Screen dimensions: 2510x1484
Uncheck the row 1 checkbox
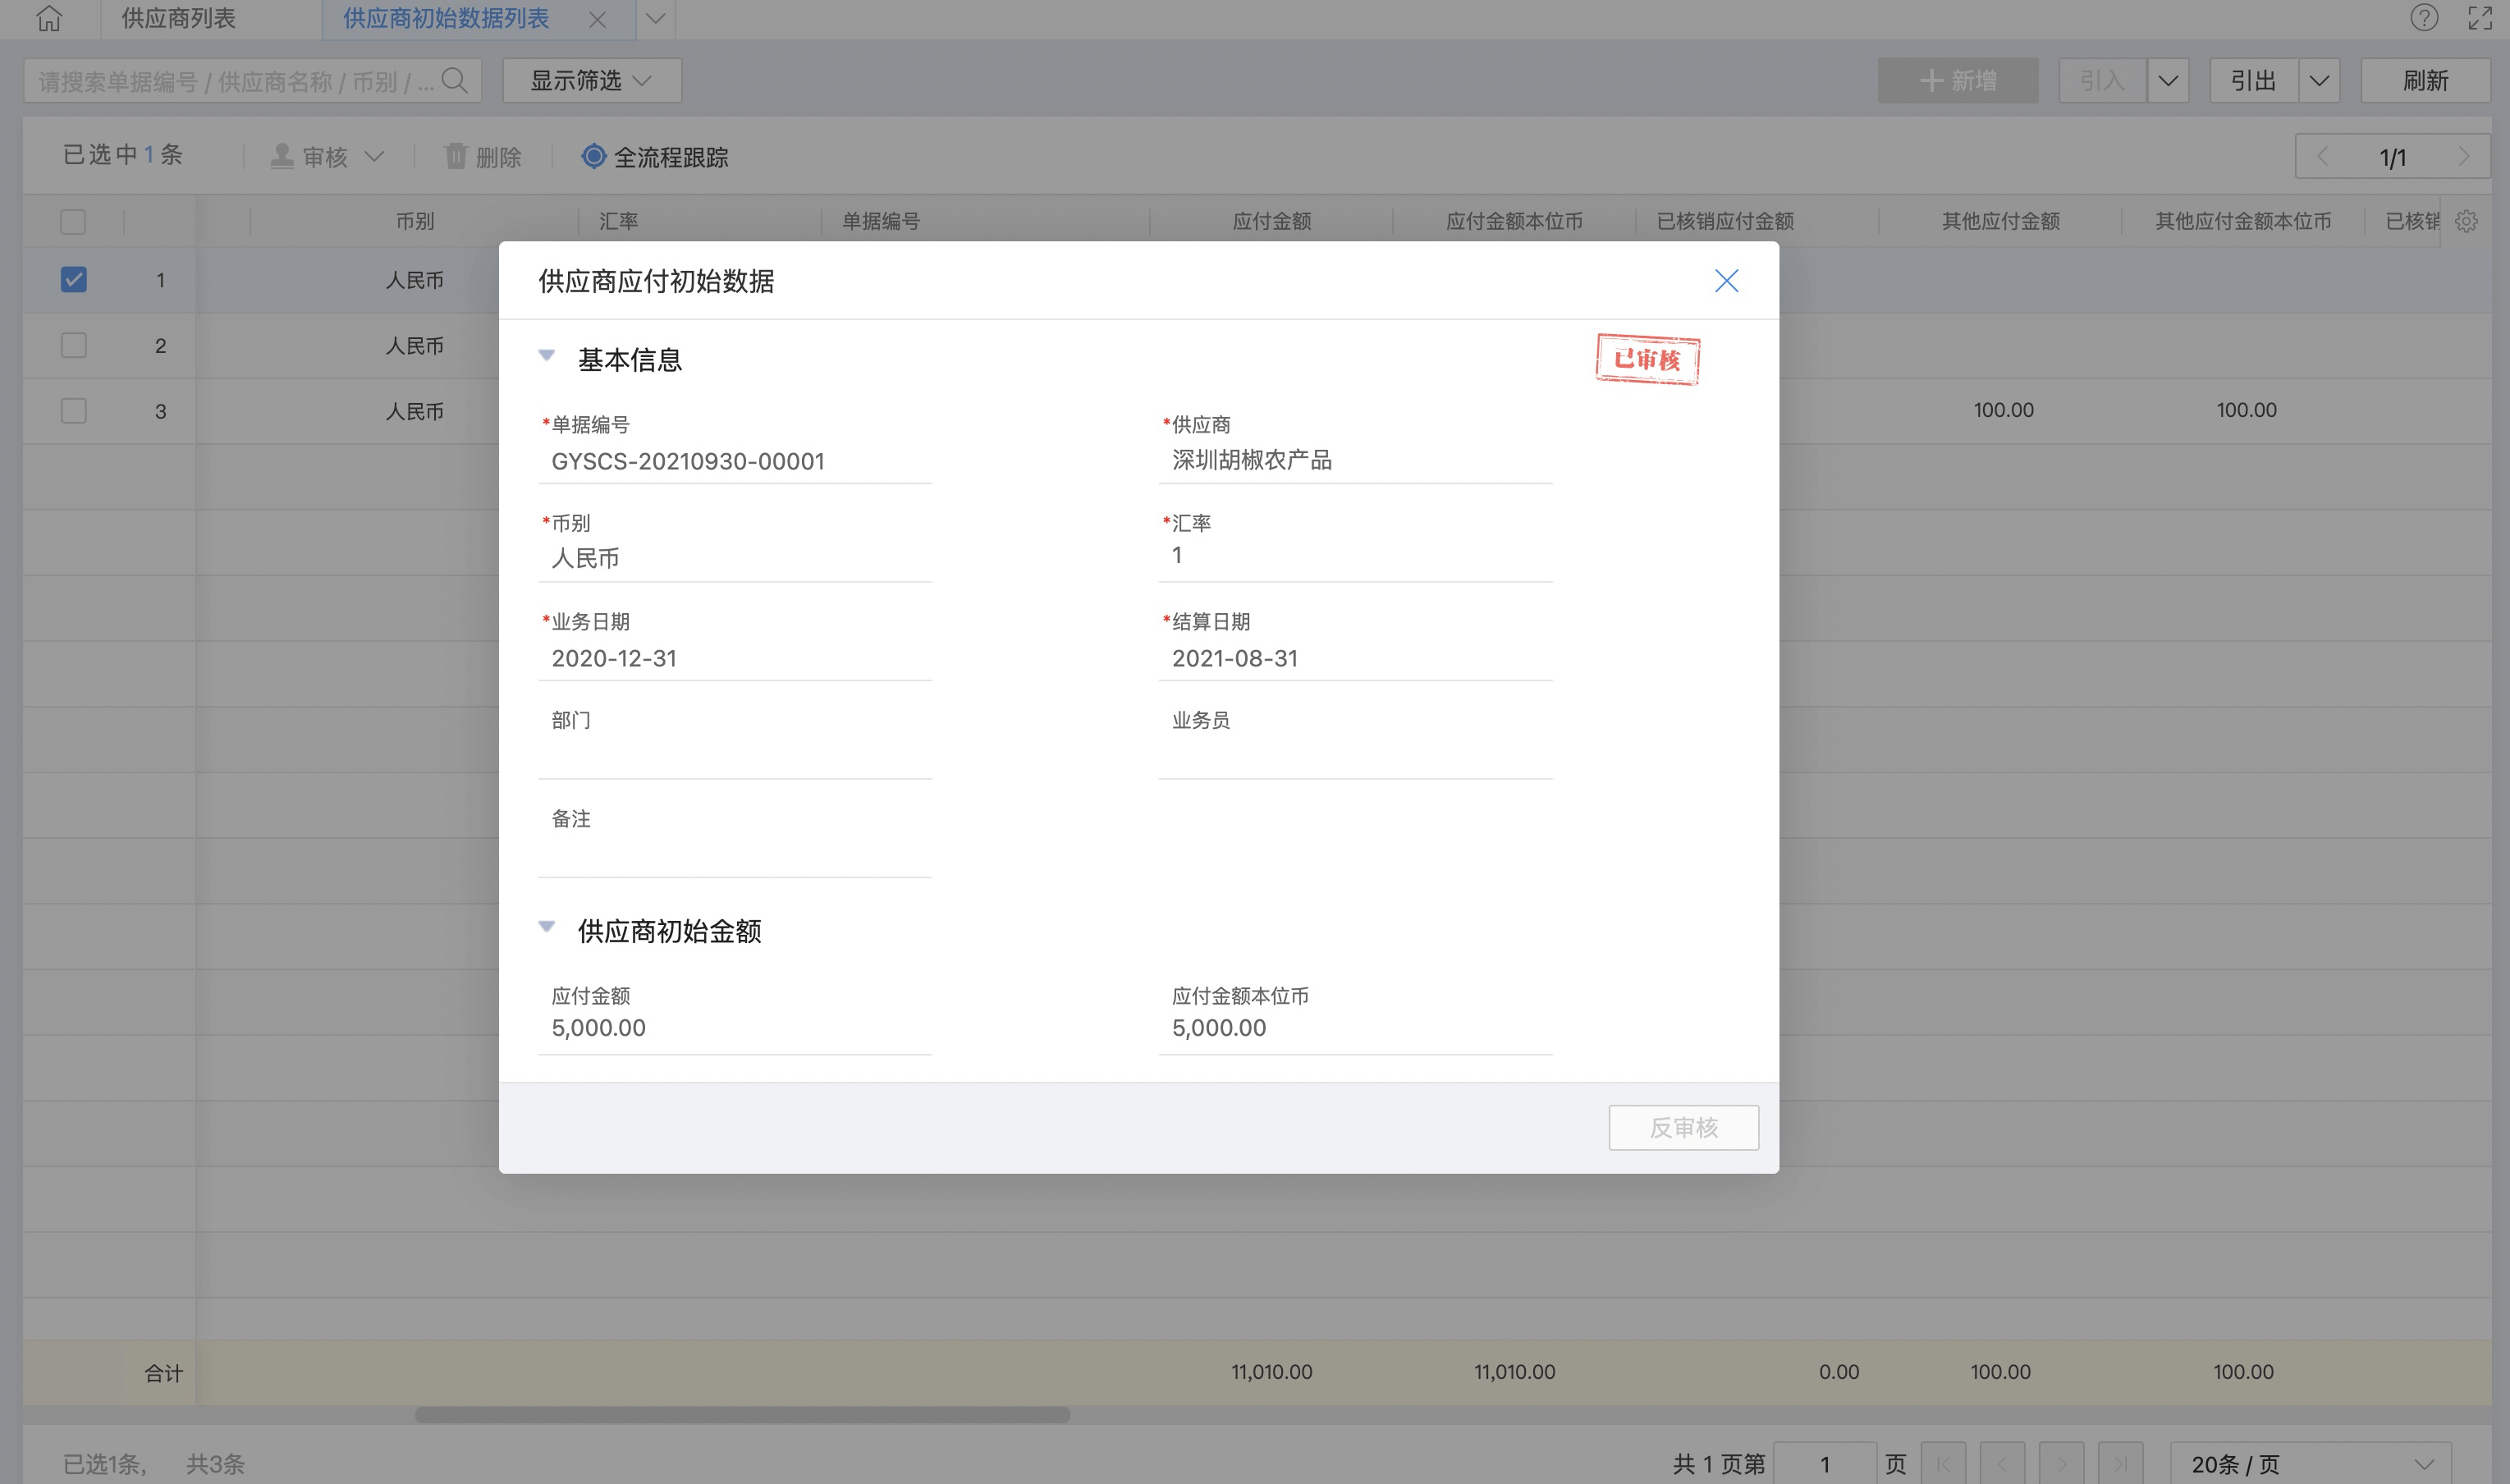click(x=74, y=279)
